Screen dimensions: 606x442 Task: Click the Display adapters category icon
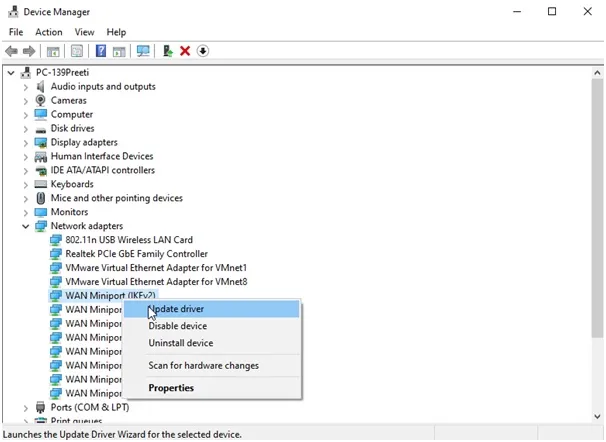click(41, 143)
